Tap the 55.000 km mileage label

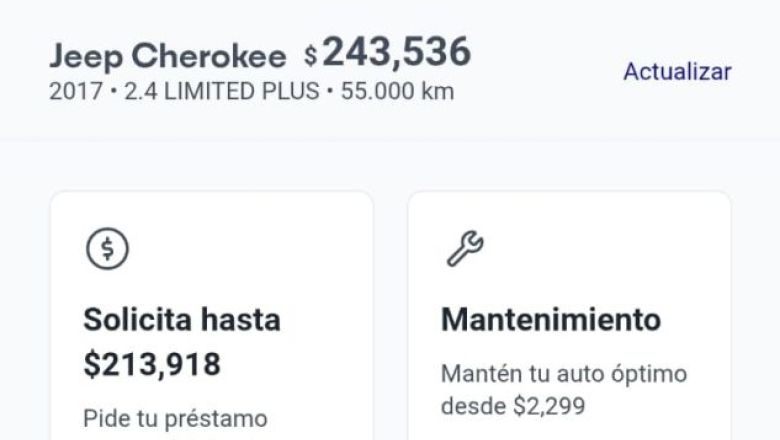coord(397,91)
